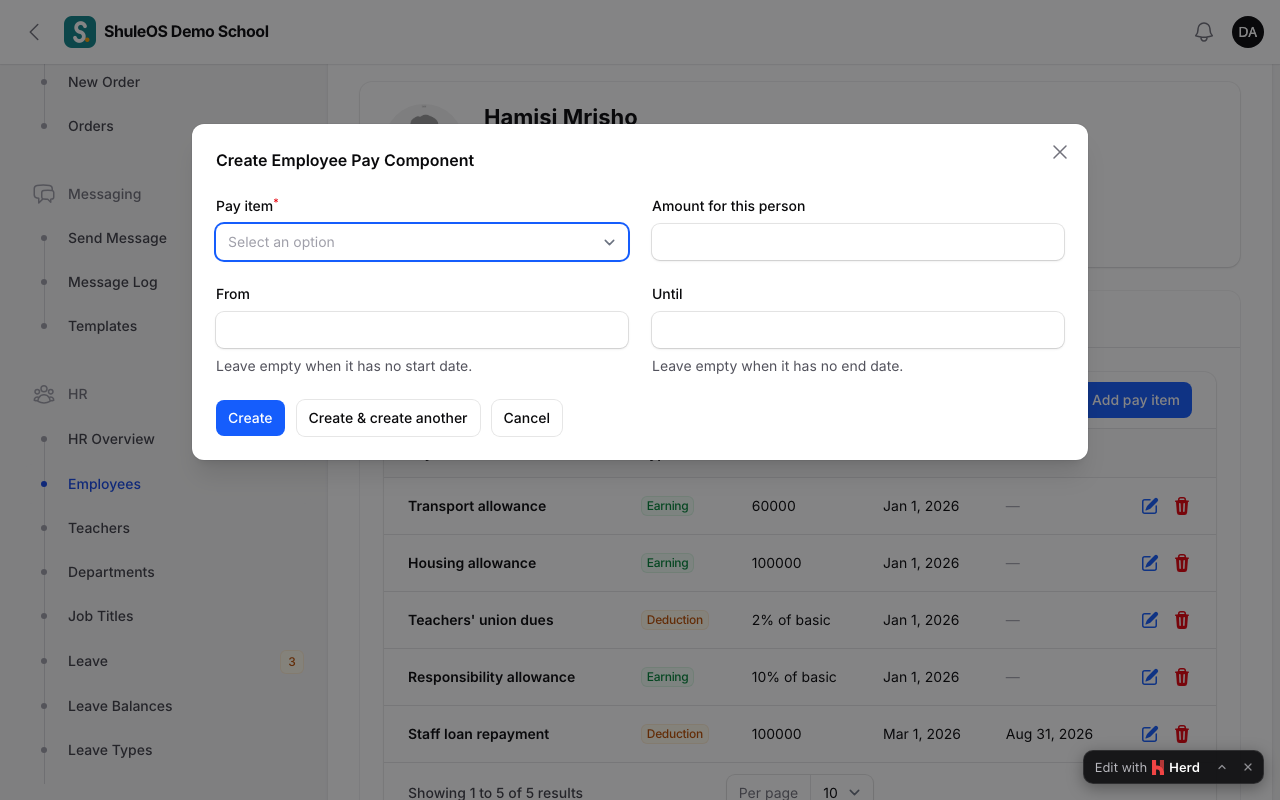1280x800 pixels.
Task: Open Send Message in sidebar
Action: coord(117,238)
